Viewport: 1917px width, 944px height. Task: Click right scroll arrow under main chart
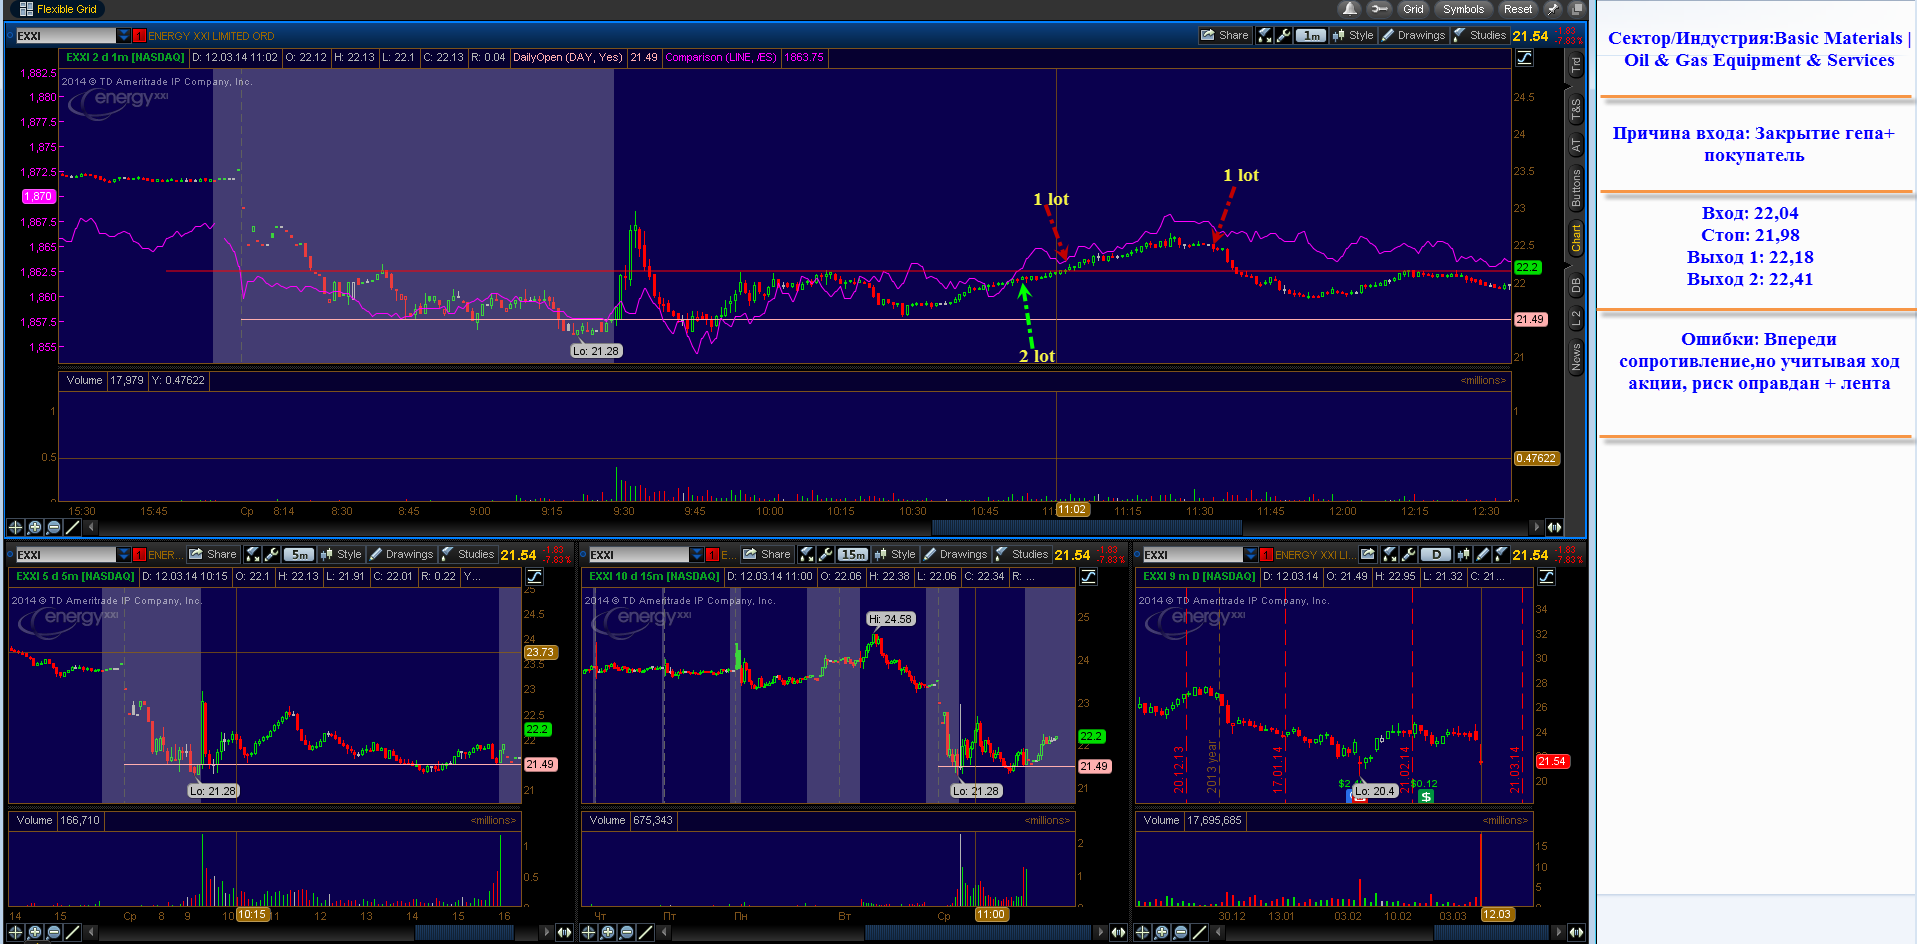point(1536,527)
